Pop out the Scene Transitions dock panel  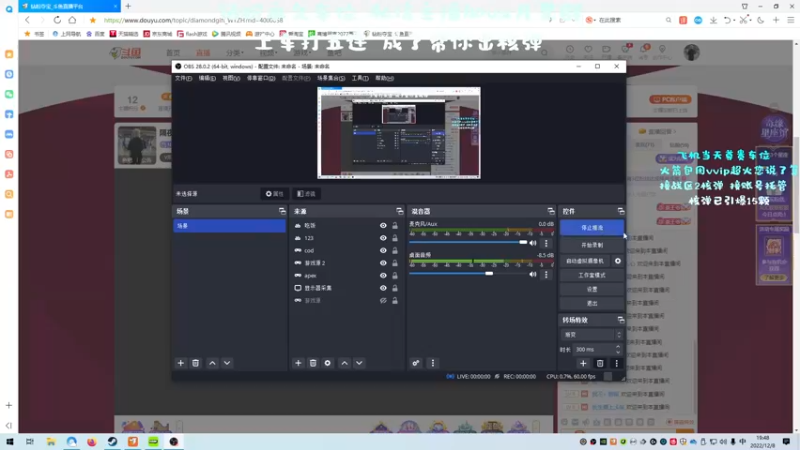620,320
